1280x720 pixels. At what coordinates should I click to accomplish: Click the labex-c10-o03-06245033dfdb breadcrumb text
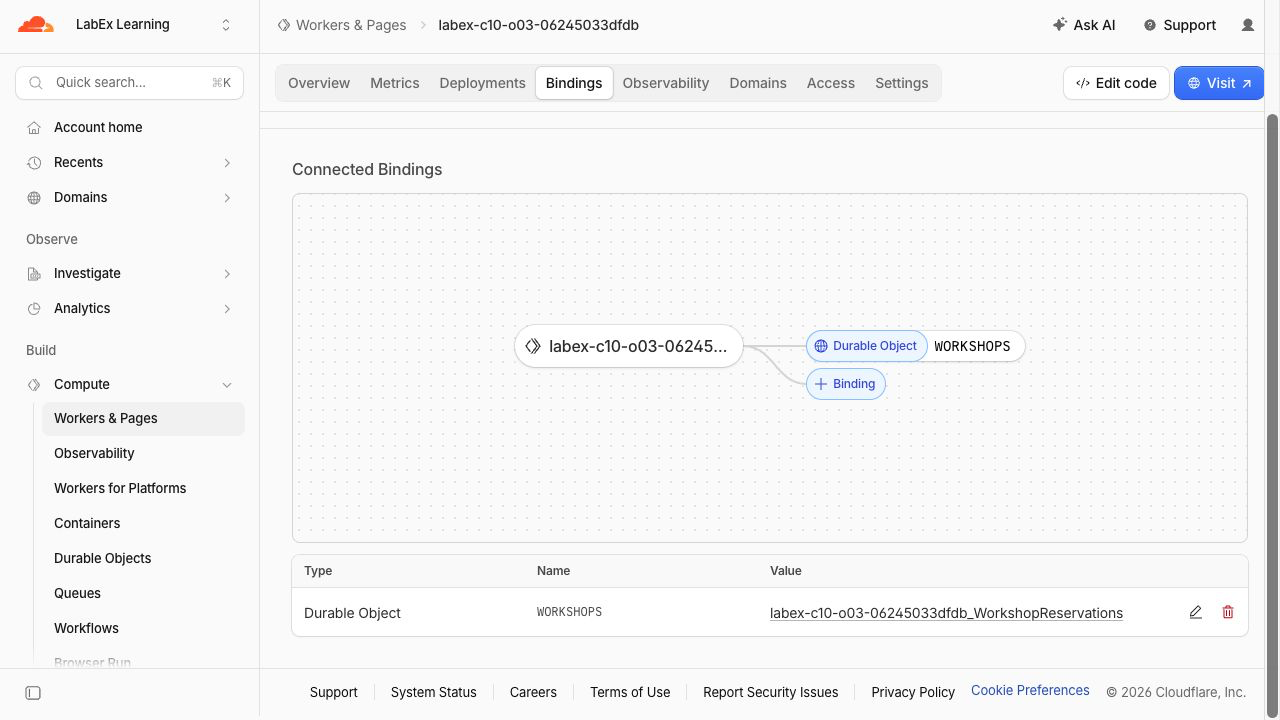(539, 25)
